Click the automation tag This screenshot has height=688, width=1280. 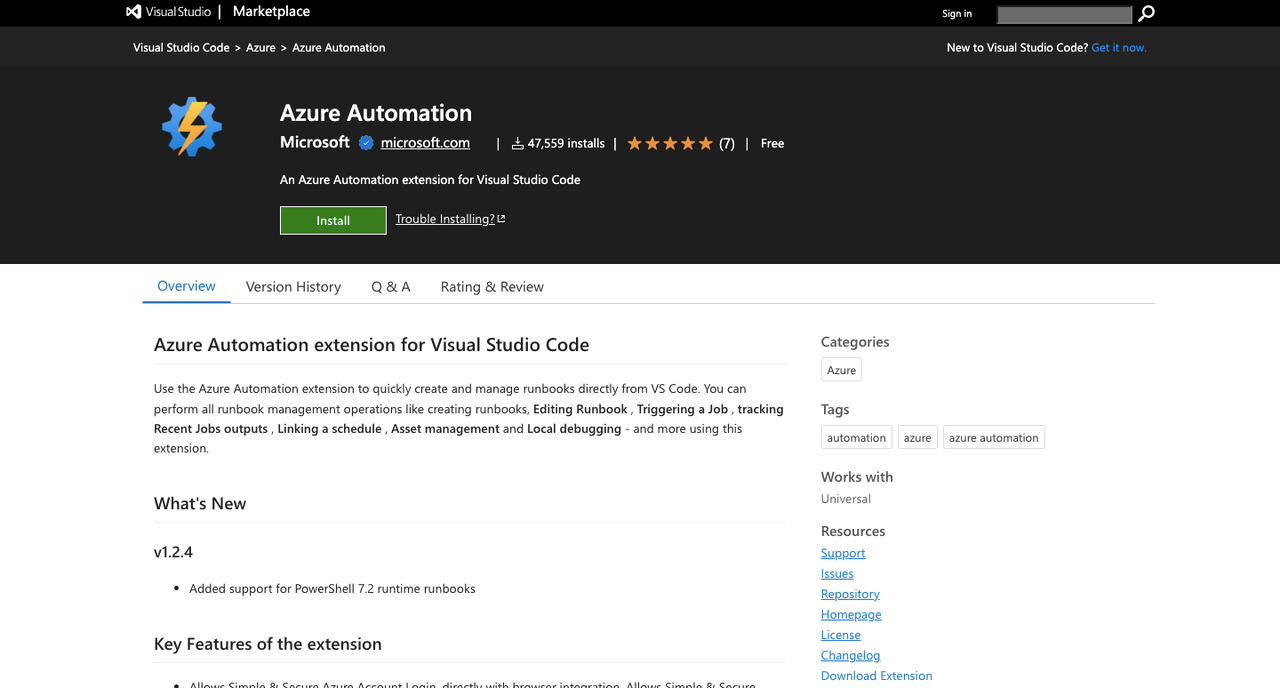click(856, 437)
